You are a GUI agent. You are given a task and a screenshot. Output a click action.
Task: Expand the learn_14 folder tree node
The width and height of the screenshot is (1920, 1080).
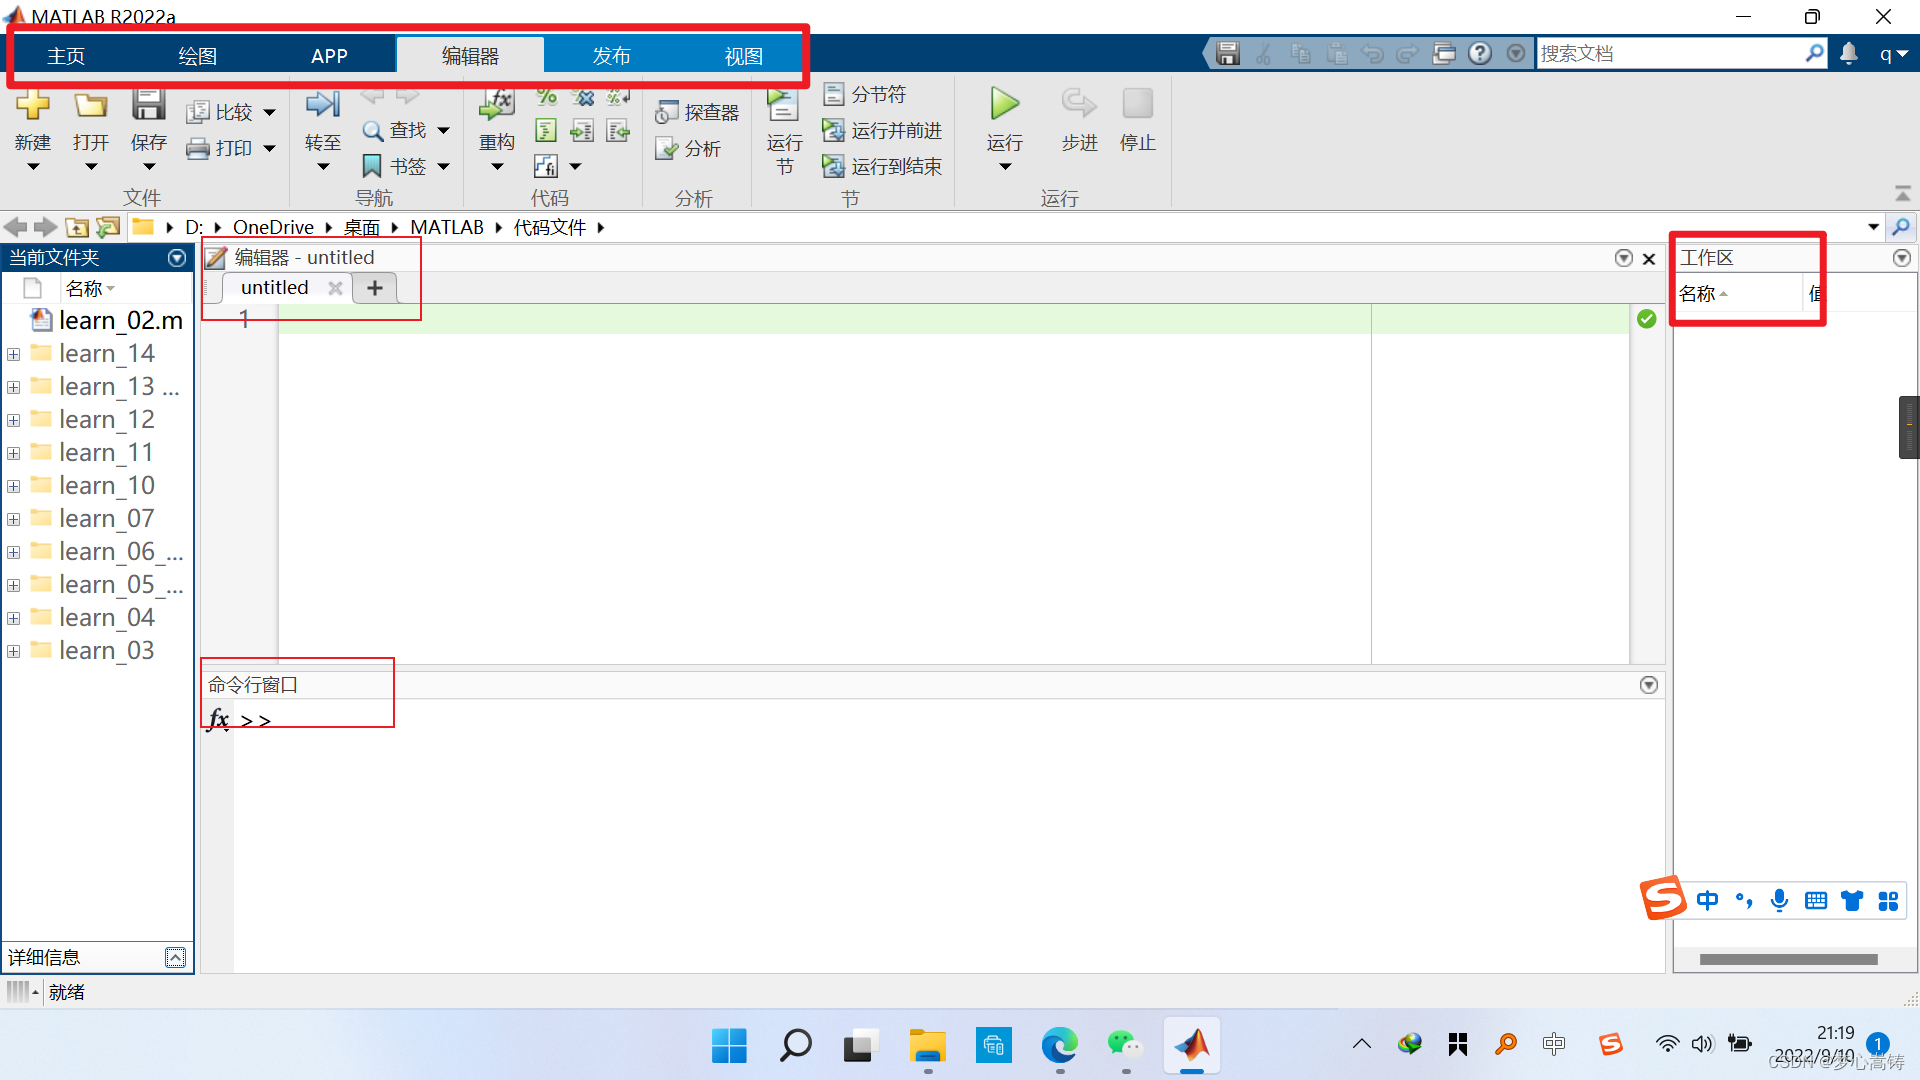[14, 354]
